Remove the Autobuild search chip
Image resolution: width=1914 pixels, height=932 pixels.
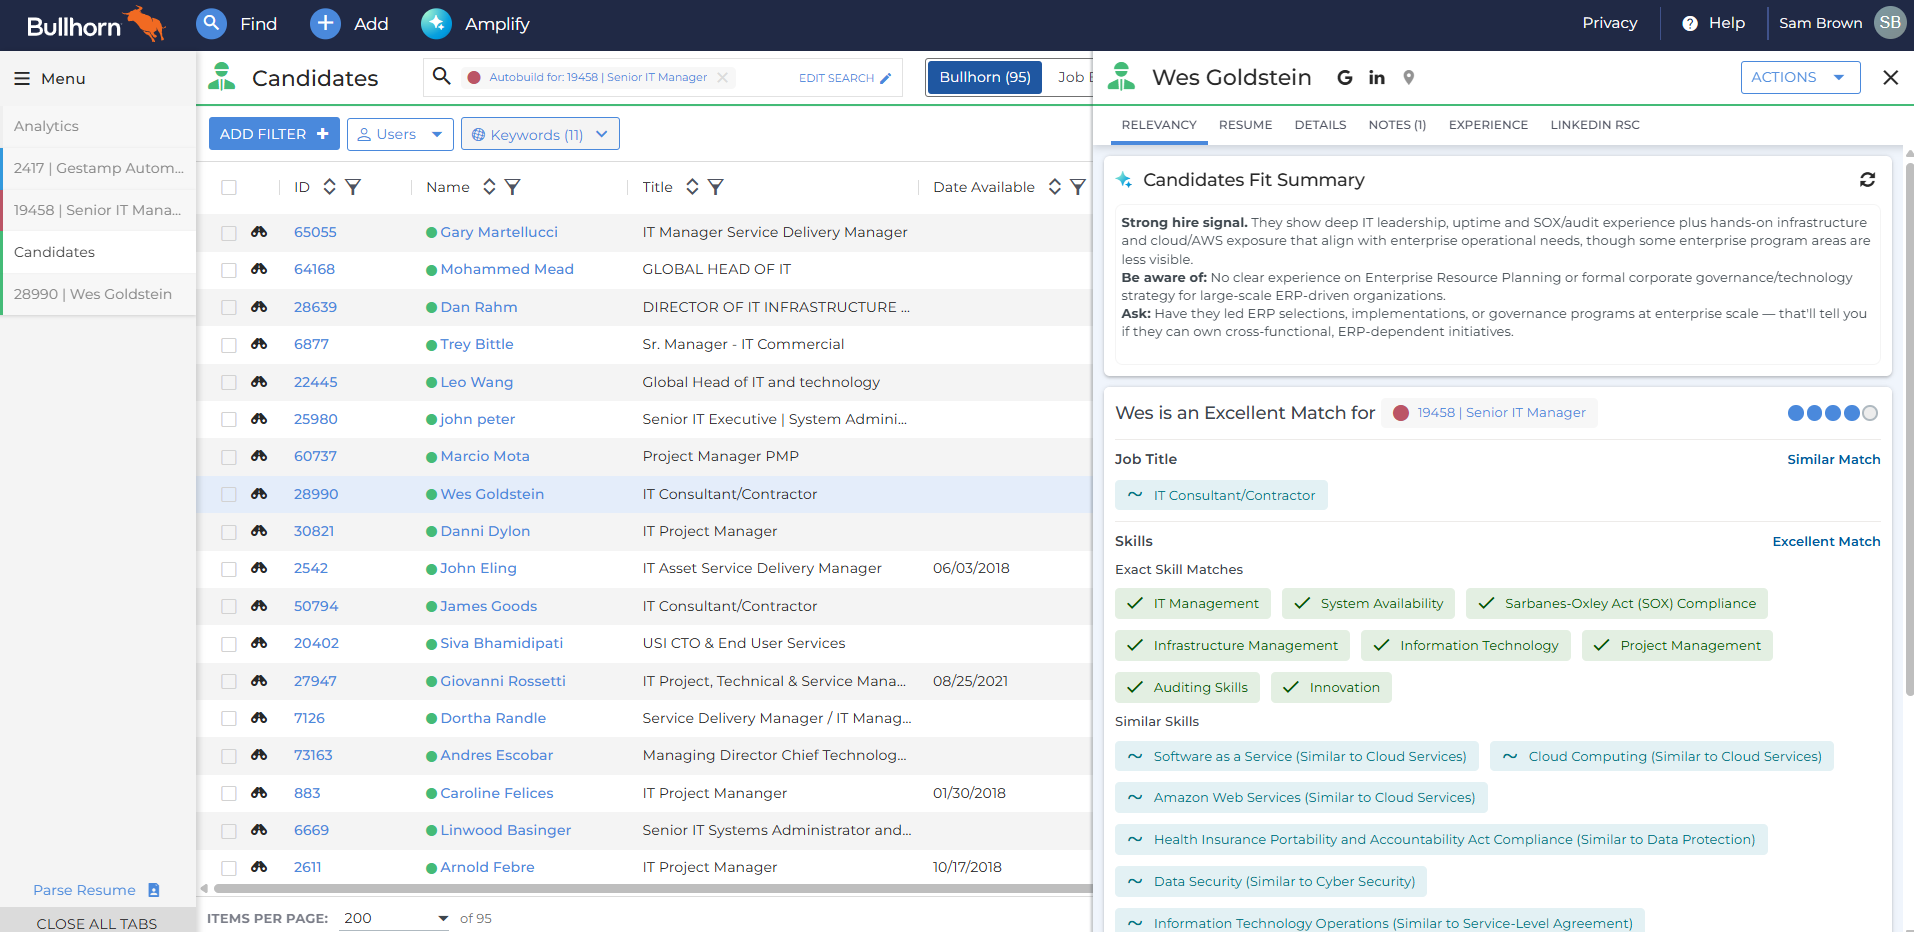click(722, 77)
